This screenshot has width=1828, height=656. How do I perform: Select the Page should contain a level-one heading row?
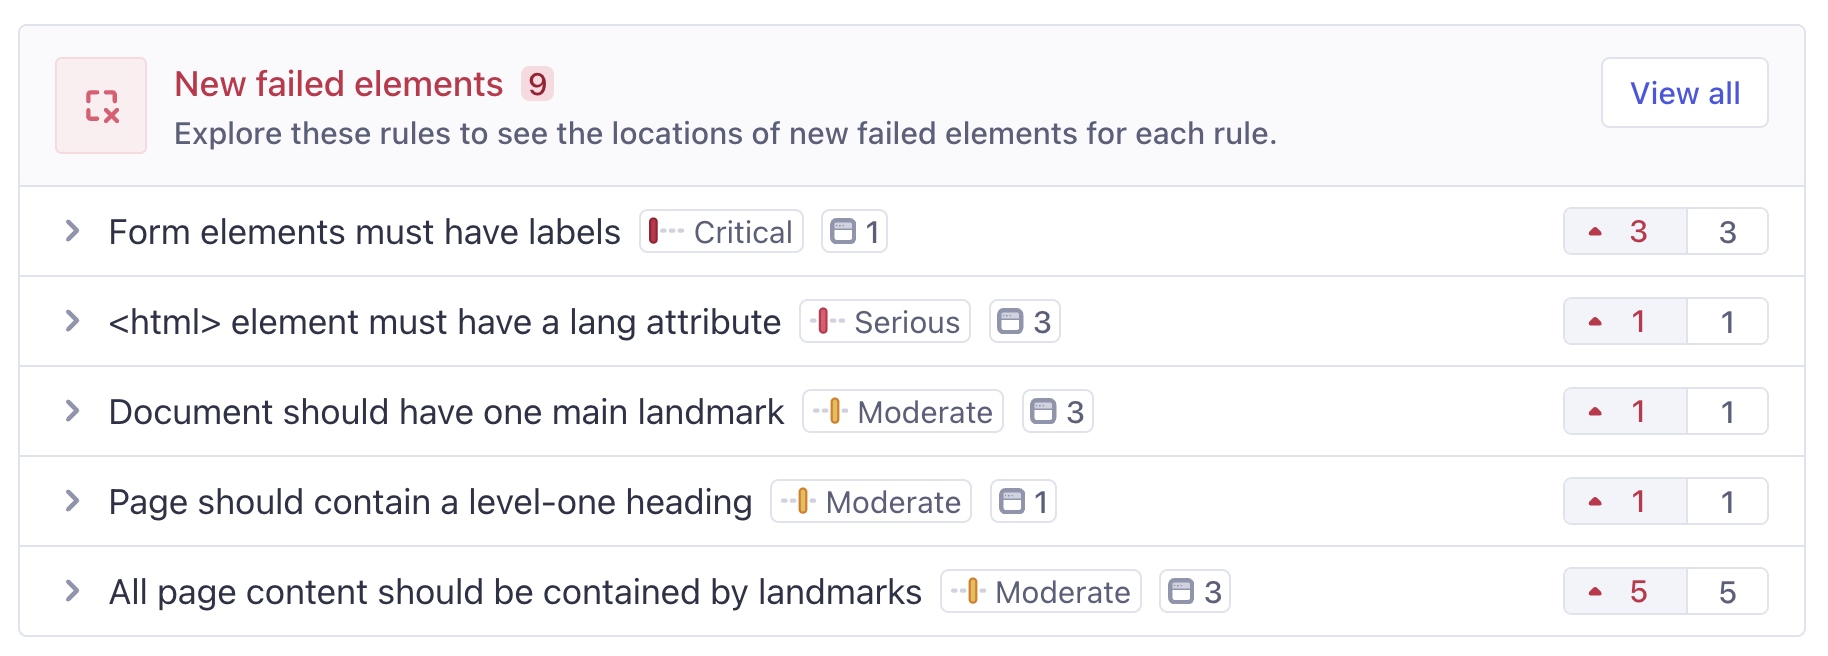[x=430, y=501]
